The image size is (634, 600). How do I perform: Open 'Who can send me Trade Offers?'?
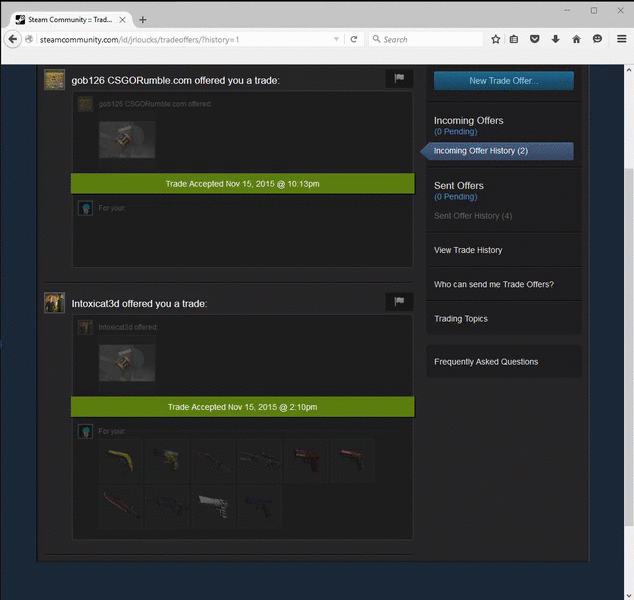pos(494,284)
